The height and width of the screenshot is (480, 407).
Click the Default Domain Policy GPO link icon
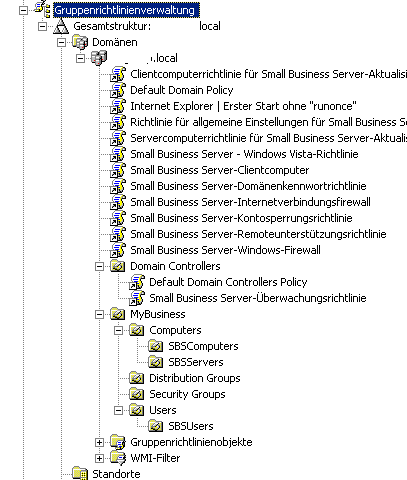[x=118, y=90]
